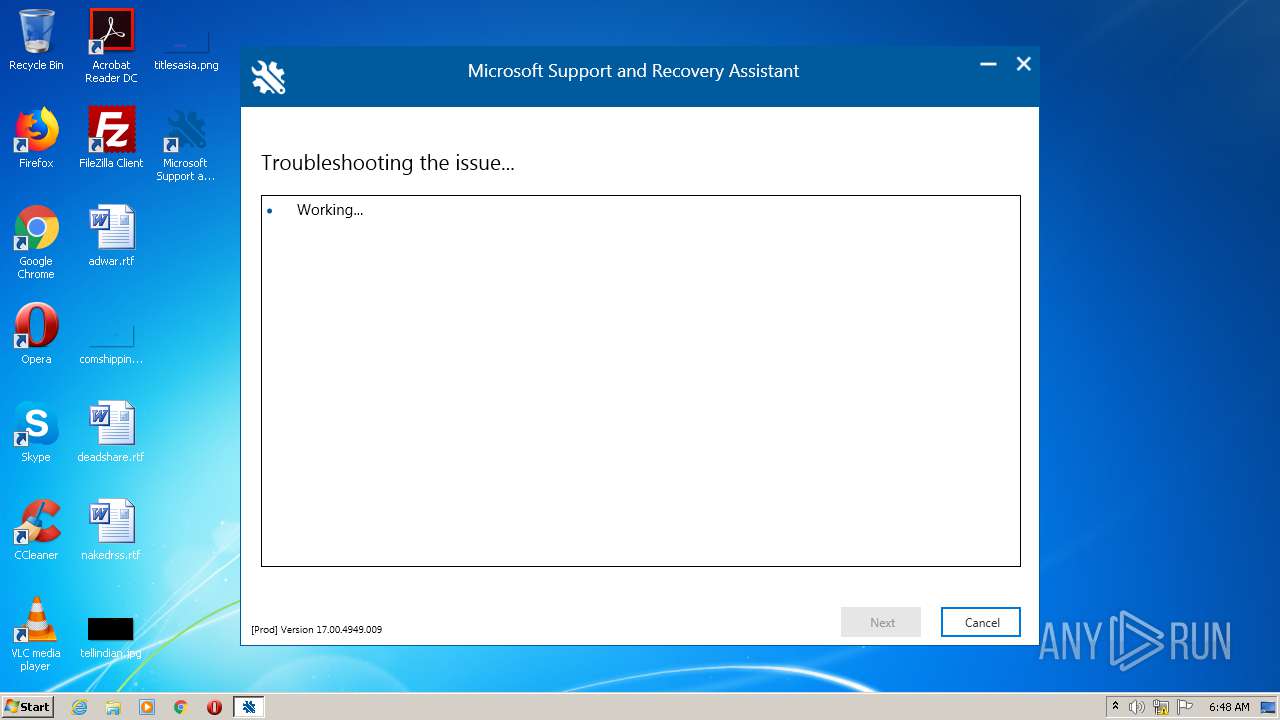Open CCleaner desktop shortcut
Viewport: 1280px width, 720px height.
pyautogui.click(x=36, y=530)
